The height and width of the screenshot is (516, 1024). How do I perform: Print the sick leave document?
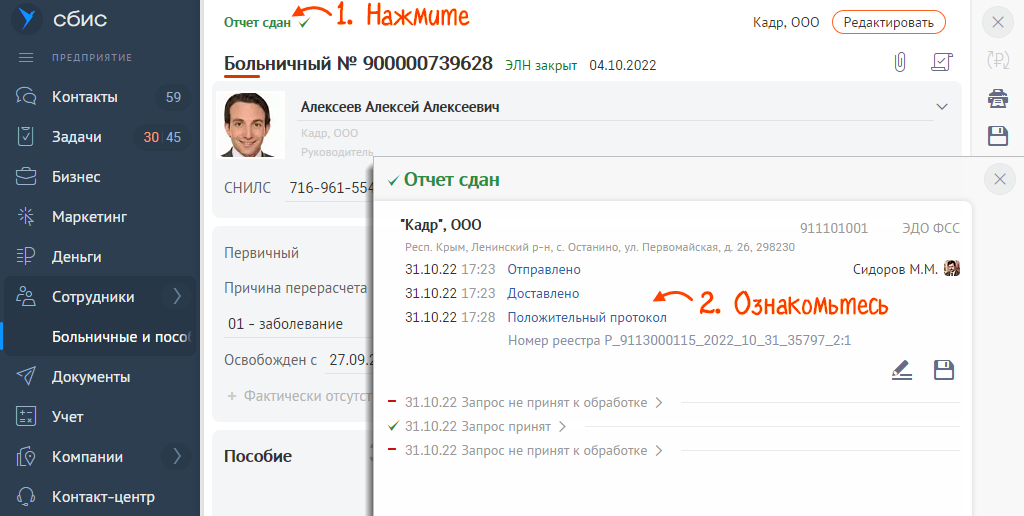[x=997, y=99]
